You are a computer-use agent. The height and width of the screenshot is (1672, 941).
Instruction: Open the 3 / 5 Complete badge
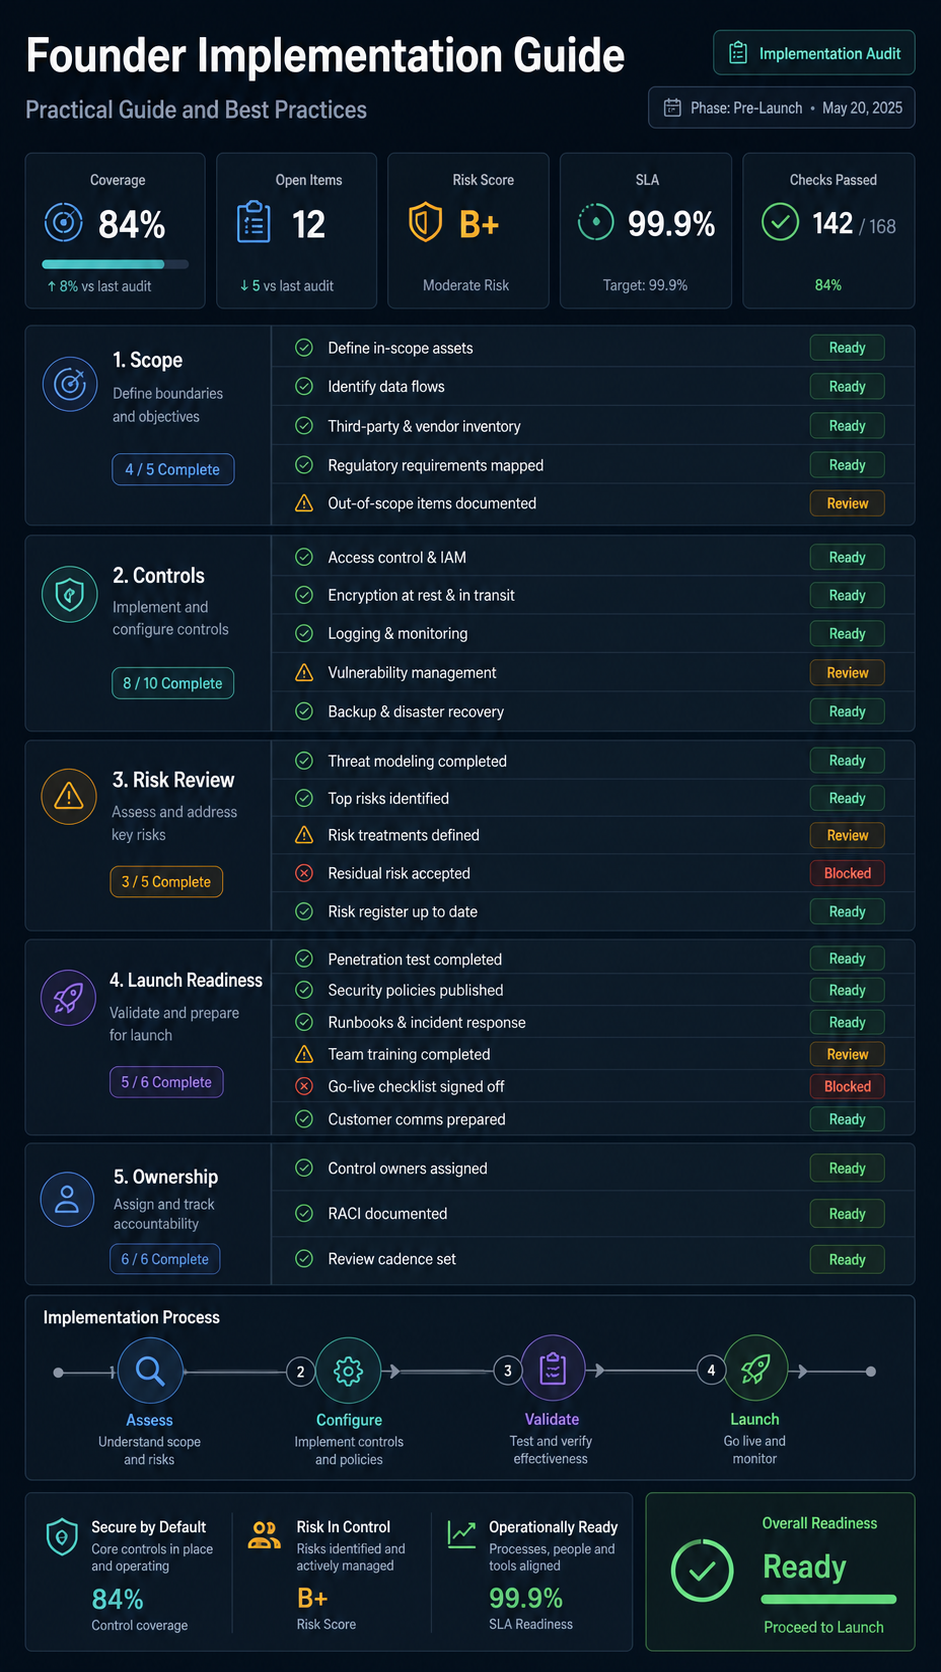pos(166,882)
